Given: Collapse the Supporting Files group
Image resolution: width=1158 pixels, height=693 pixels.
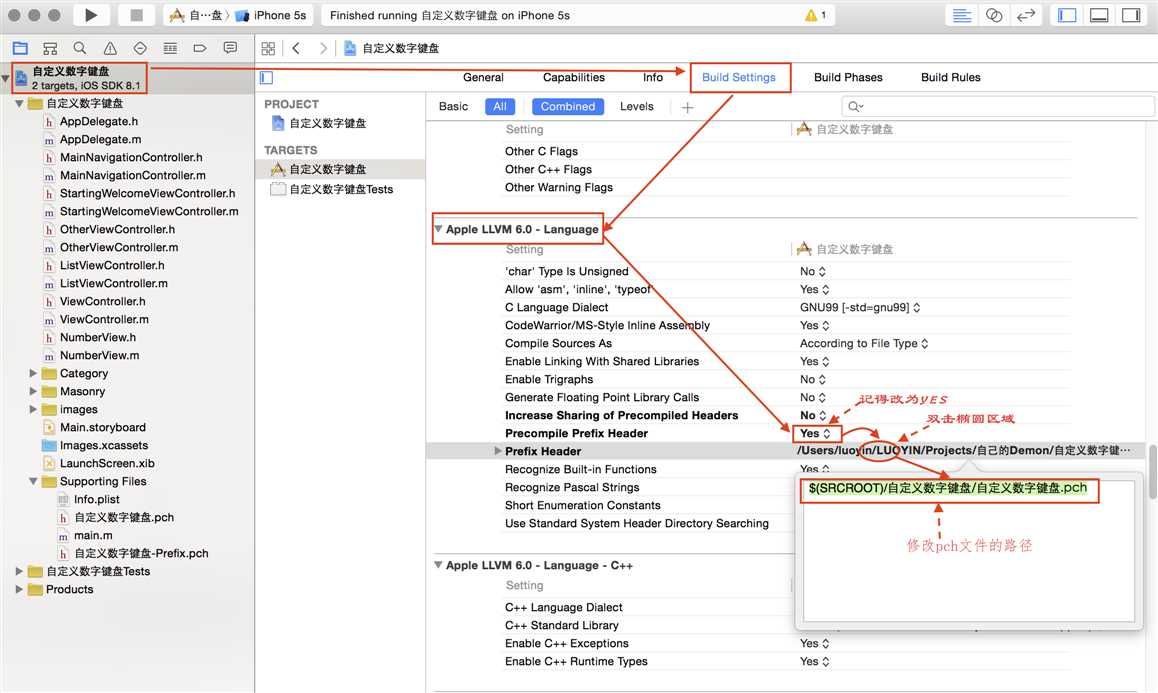Looking at the screenshot, I should (x=32, y=481).
